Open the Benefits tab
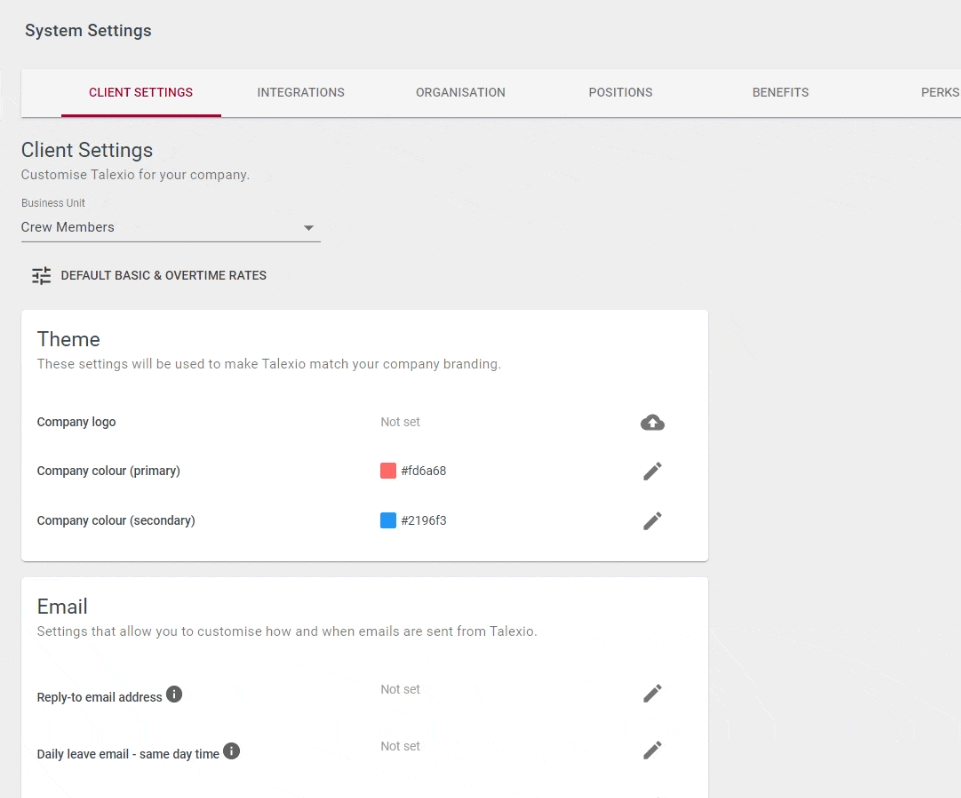The width and height of the screenshot is (961, 798). pyautogui.click(x=780, y=93)
